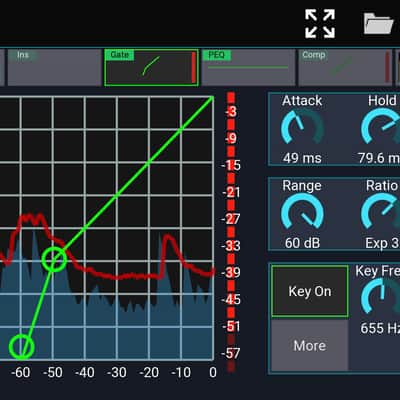
Task: Click the Attack label
Action: pos(302,101)
